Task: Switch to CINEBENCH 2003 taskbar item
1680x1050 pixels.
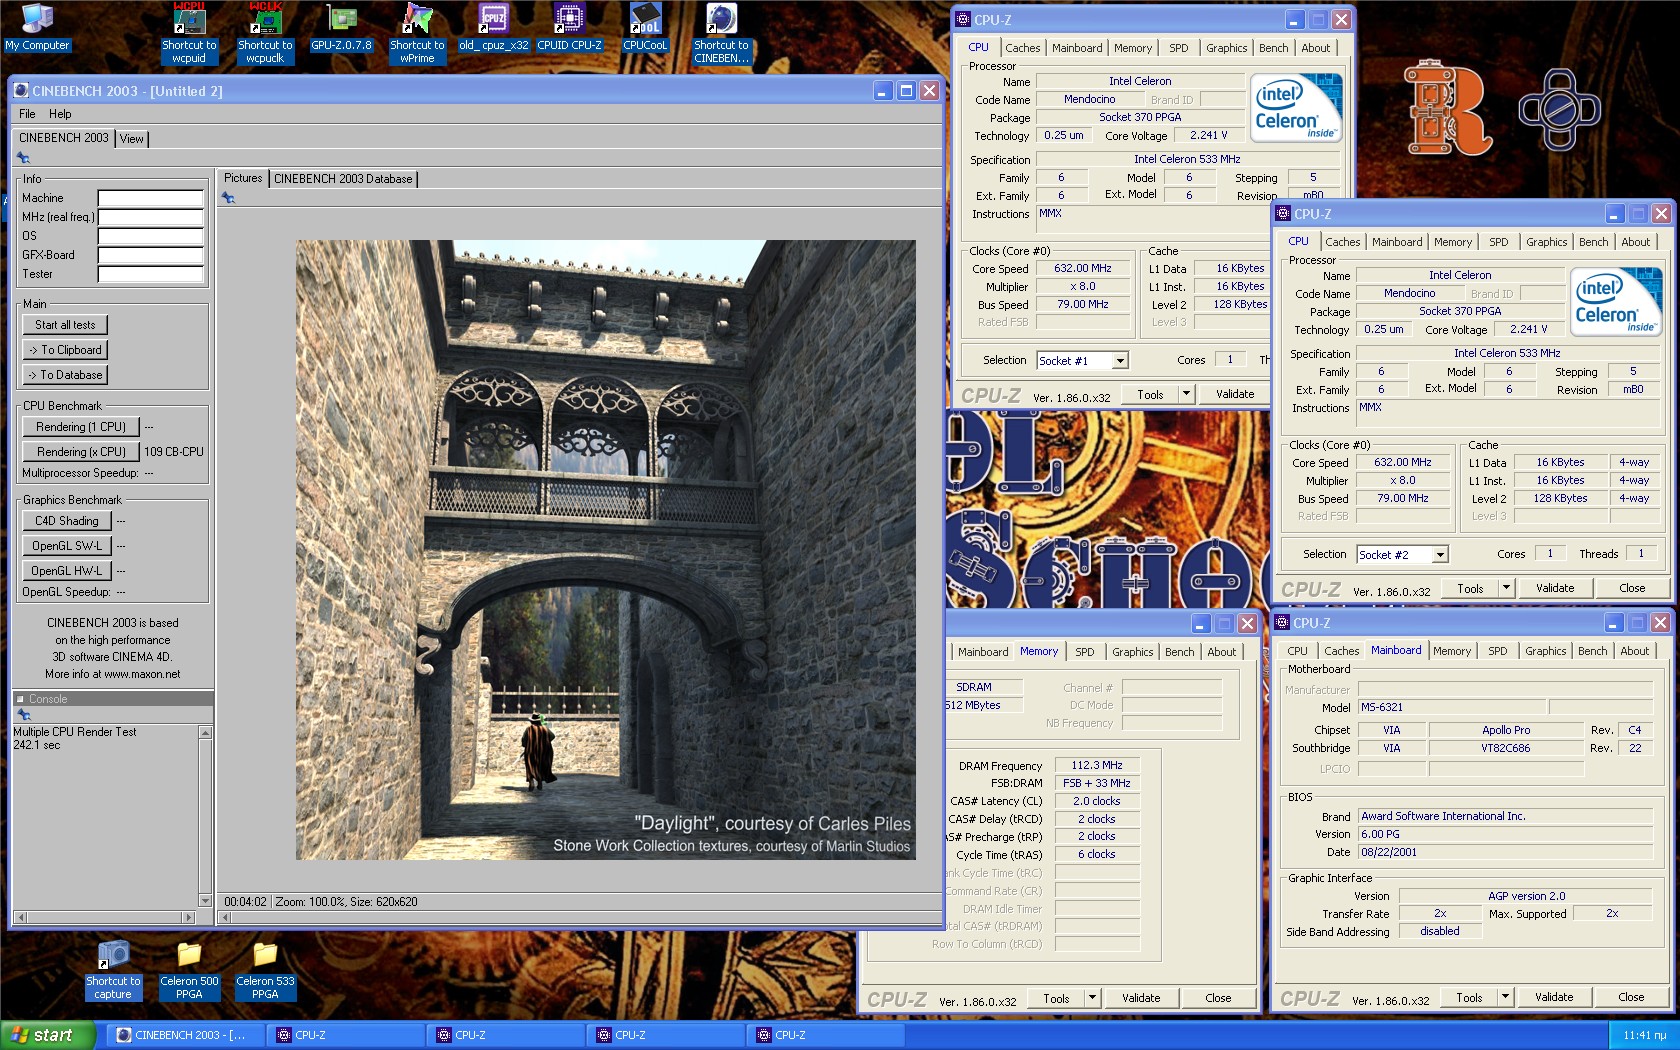Action: pyautogui.click(x=187, y=1035)
